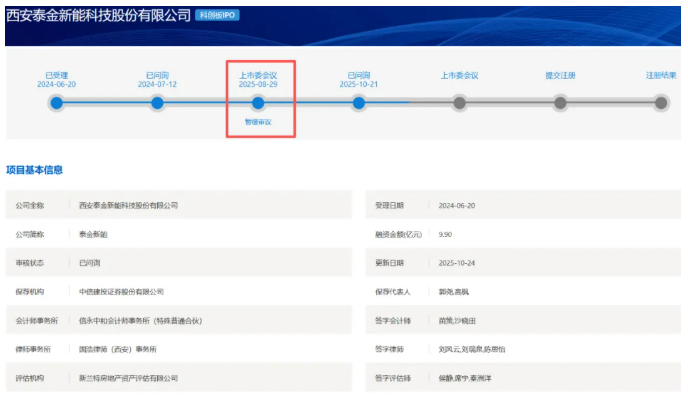Viewport: 688px width, 400px height.
Task: Click the 暂缓审议 label under the timeline
Action: (x=258, y=122)
